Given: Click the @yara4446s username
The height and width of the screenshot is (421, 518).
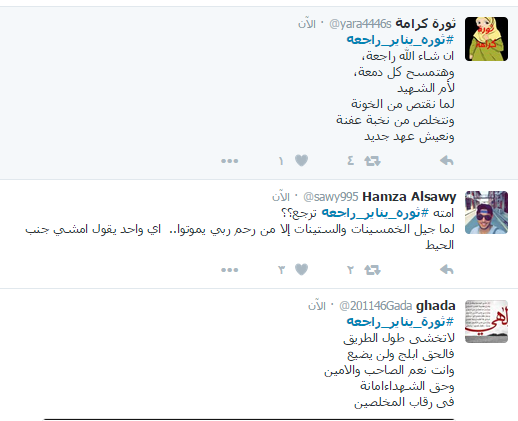Looking at the screenshot, I should [360, 24].
